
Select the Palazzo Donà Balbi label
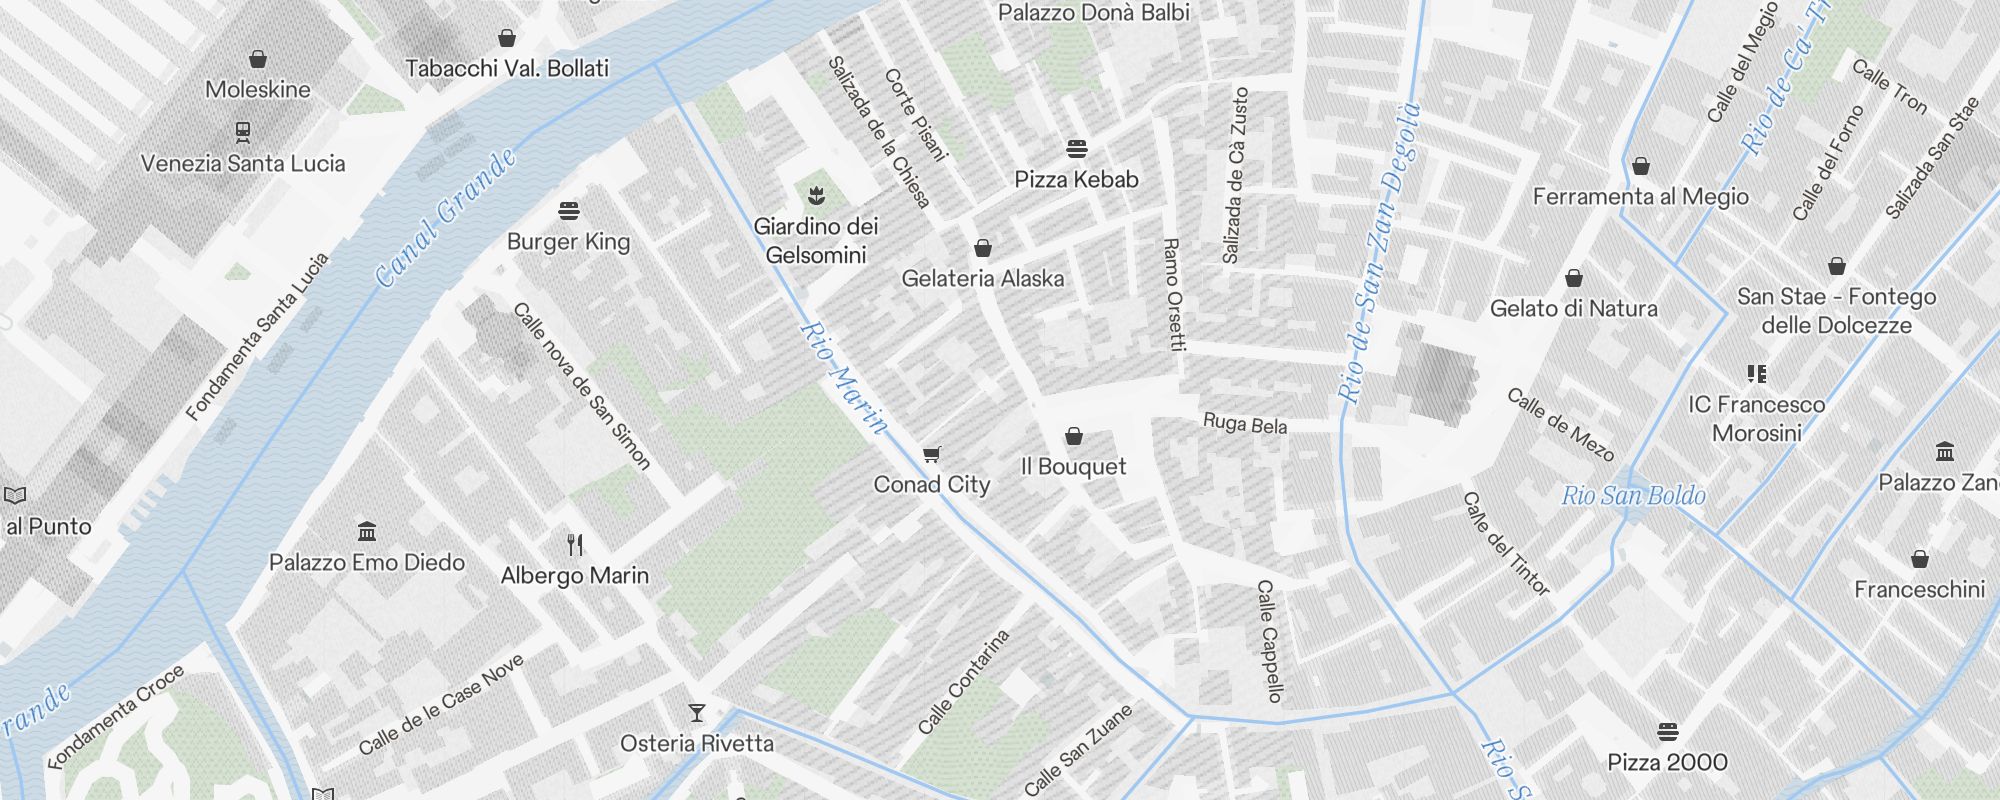1094,13
